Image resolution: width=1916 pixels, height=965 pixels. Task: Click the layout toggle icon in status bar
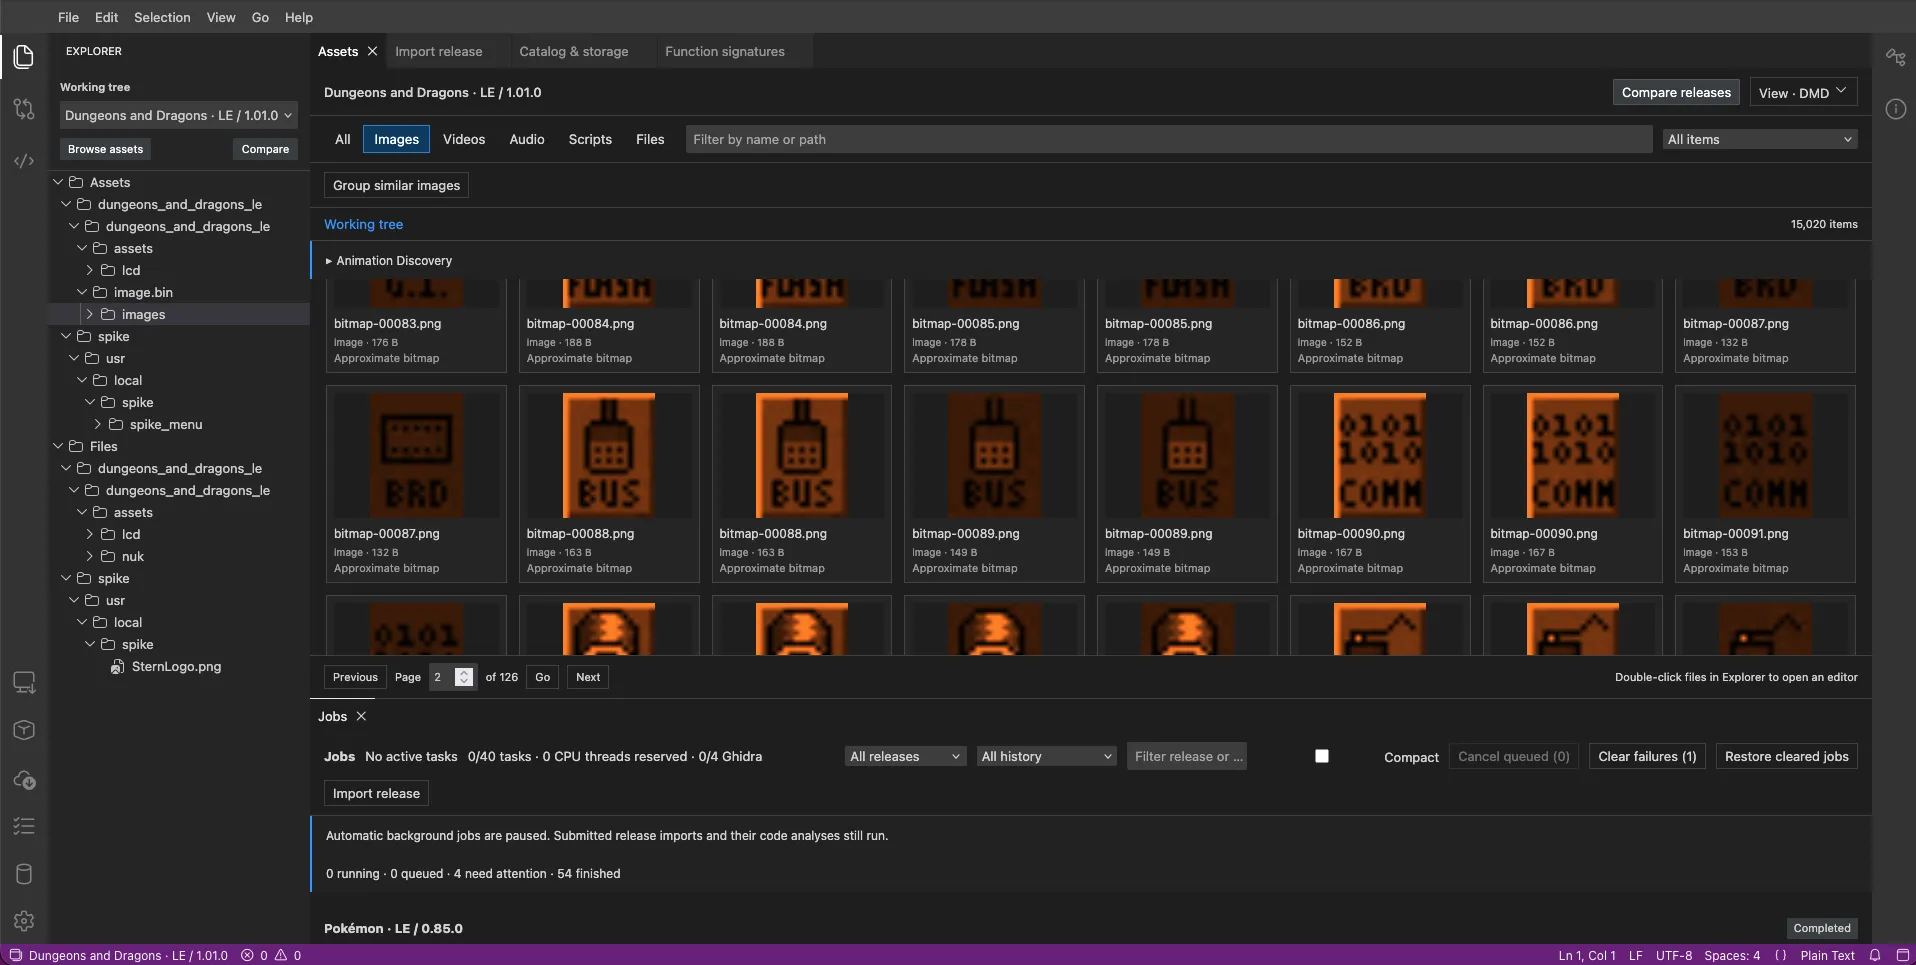(x=1903, y=955)
